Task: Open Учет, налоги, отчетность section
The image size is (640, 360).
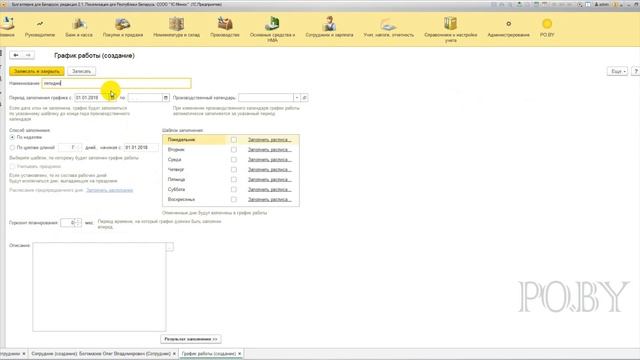Action: pos(389,28)
